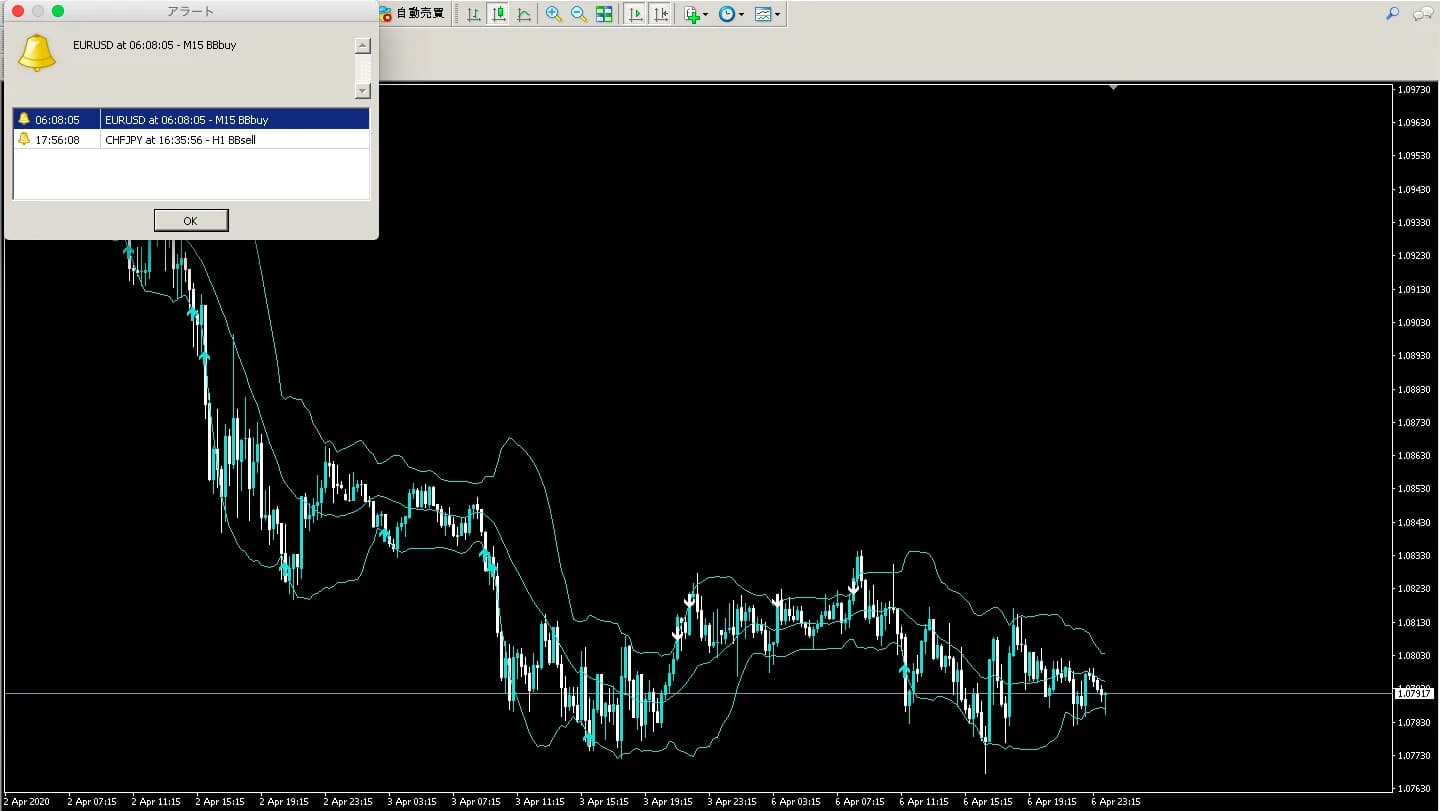1440x811 pixels.
Task: Open the search magnifier icon
Action: [x=1392, y=14]
